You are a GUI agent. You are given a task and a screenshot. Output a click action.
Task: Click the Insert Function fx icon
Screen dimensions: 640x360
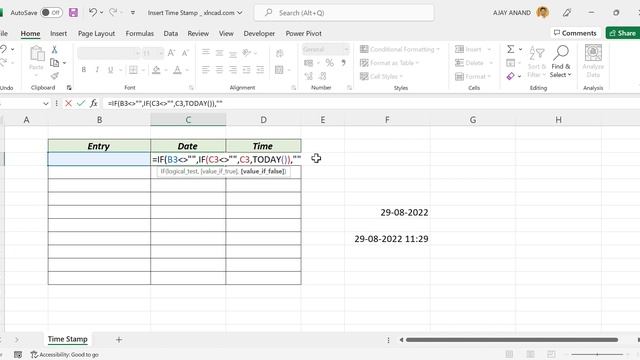tap(93, 103)
